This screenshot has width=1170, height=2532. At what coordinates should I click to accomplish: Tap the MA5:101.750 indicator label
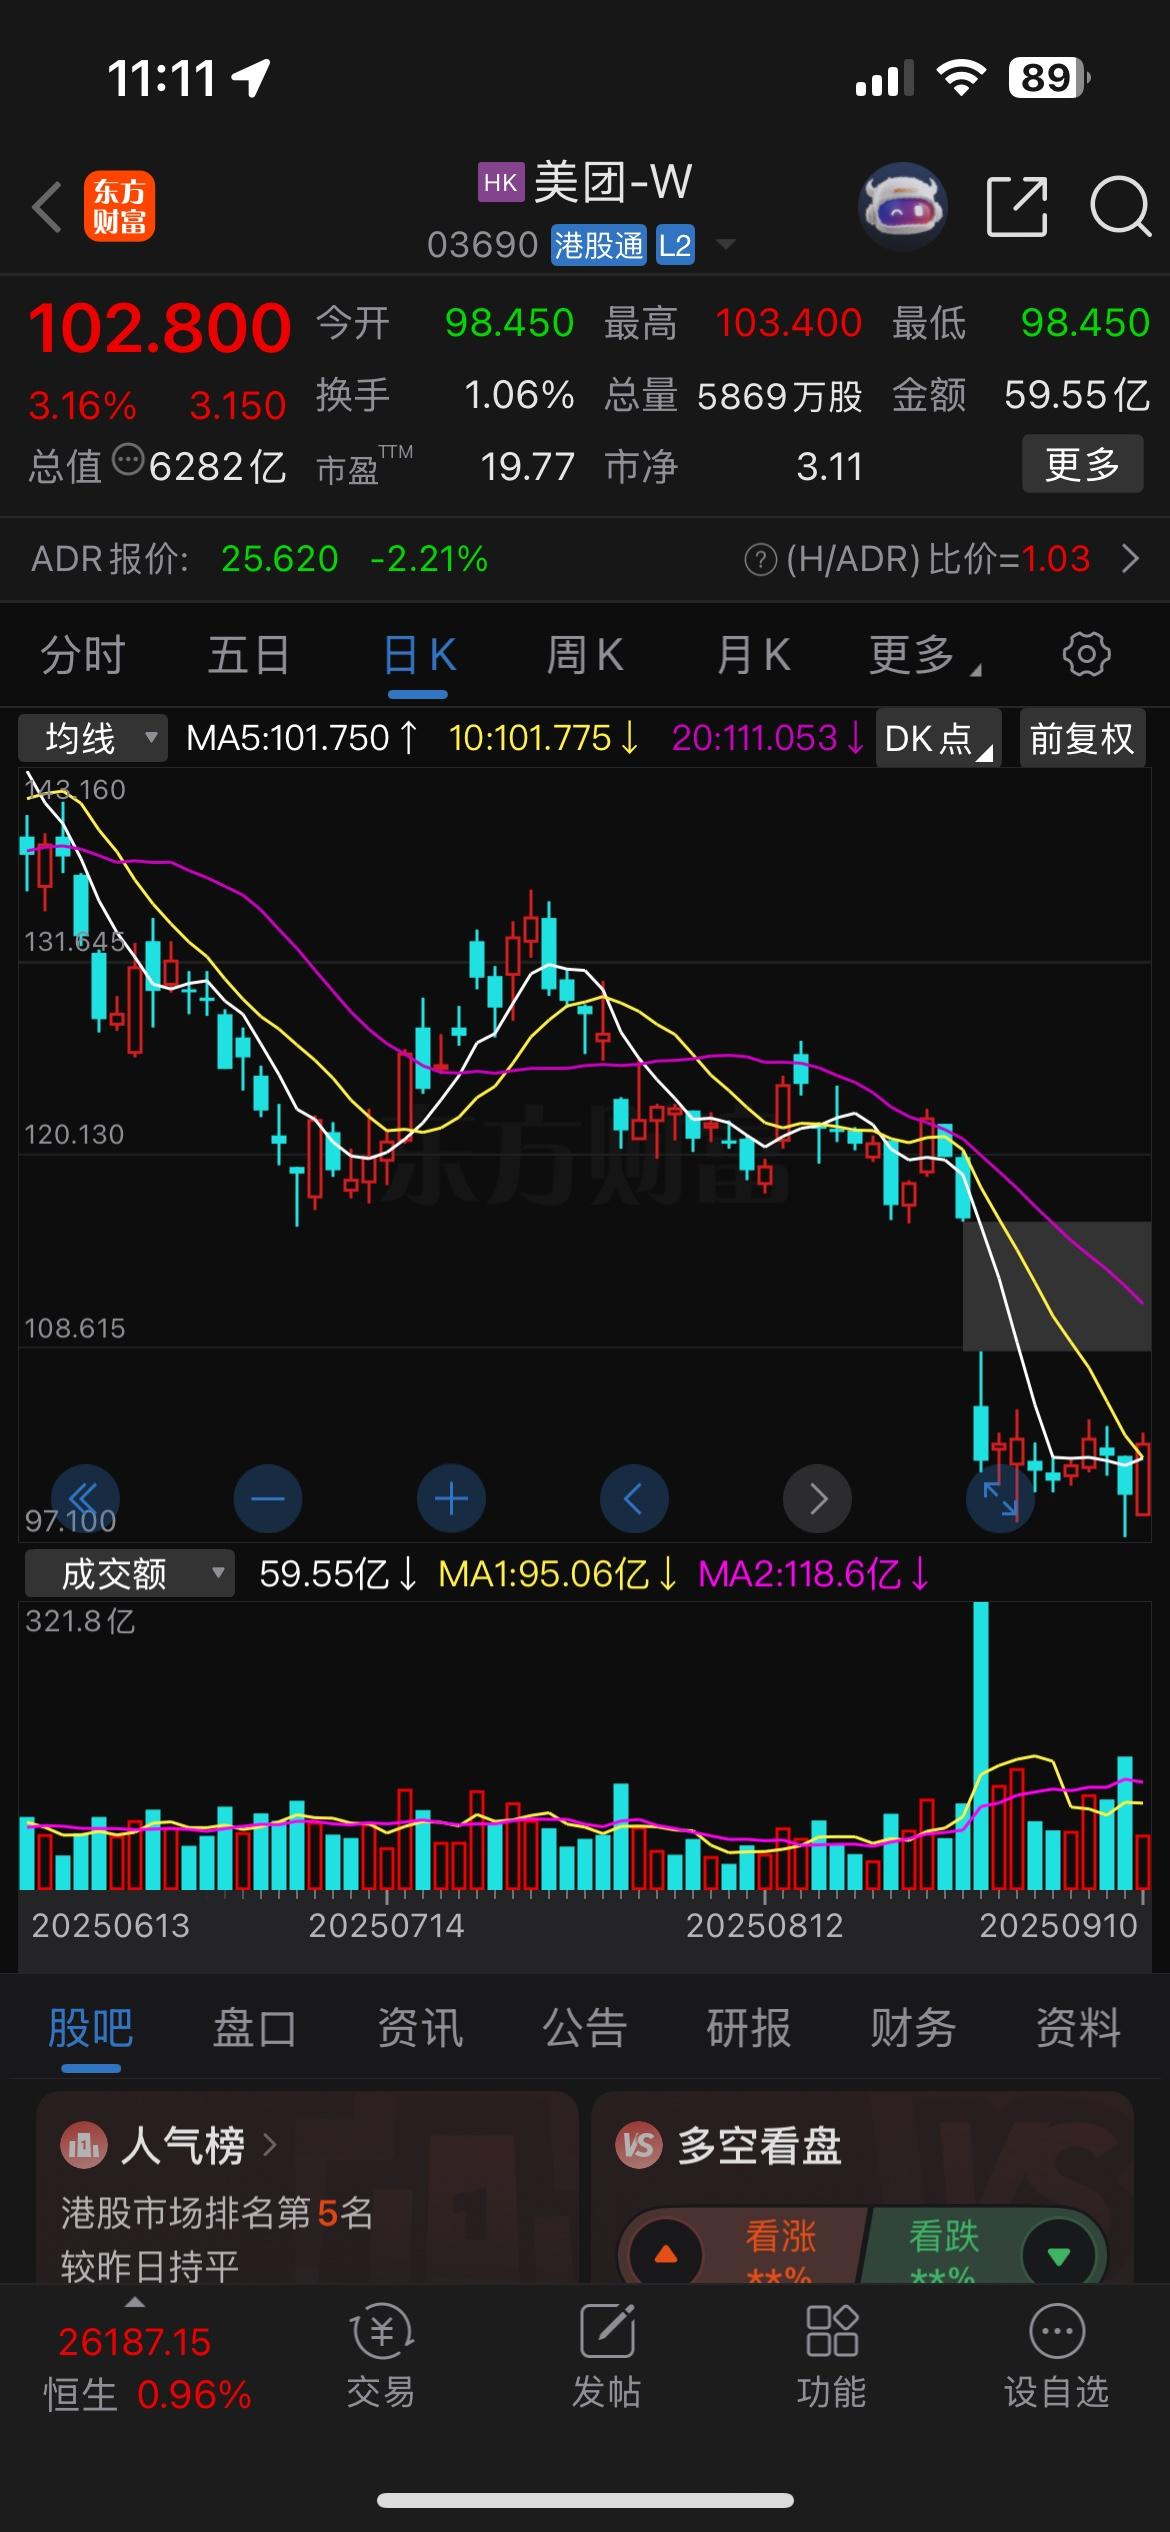[303, 739]
